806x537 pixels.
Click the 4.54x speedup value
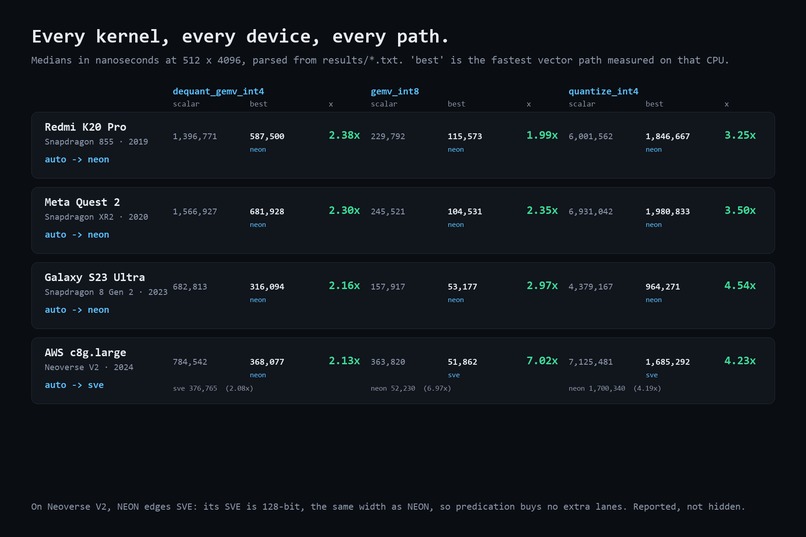click(x=740, y=285)
